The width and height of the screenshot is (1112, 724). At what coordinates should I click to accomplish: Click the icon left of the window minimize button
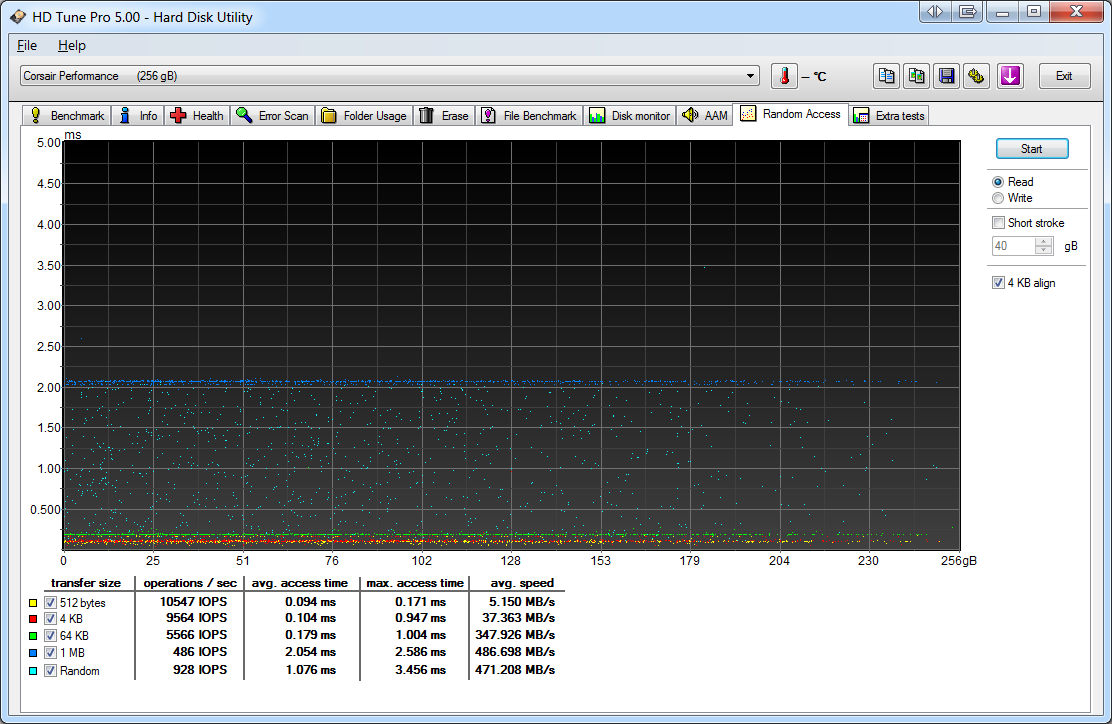(x=967, y=12)
